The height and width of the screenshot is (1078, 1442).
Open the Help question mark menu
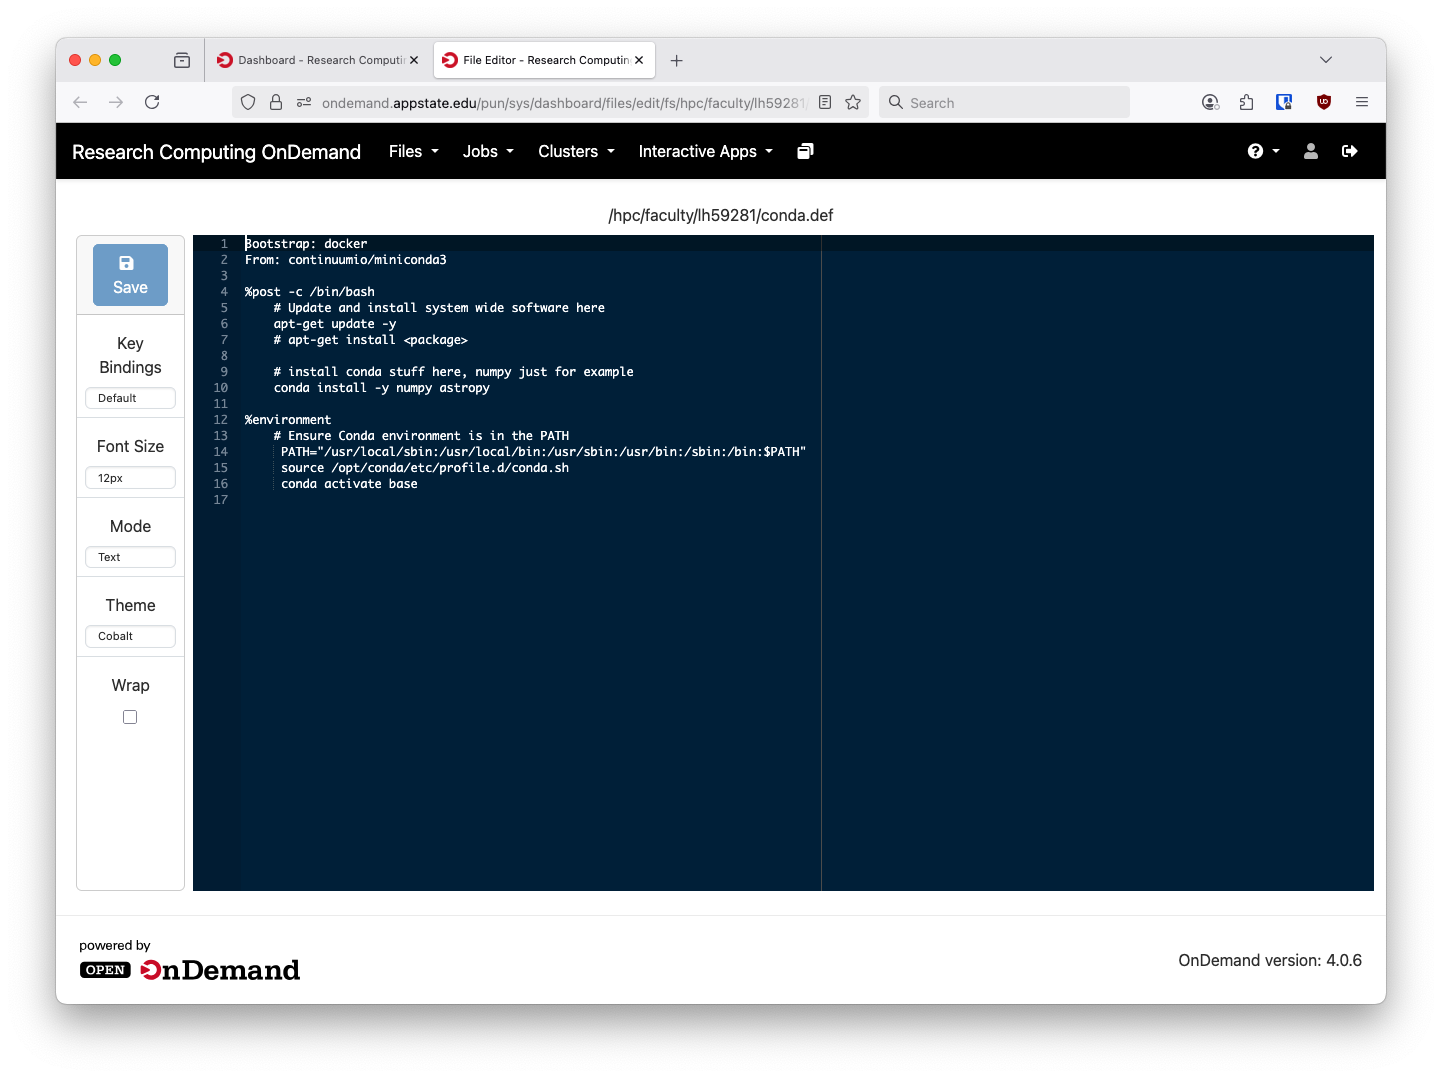coord(1263,151)
